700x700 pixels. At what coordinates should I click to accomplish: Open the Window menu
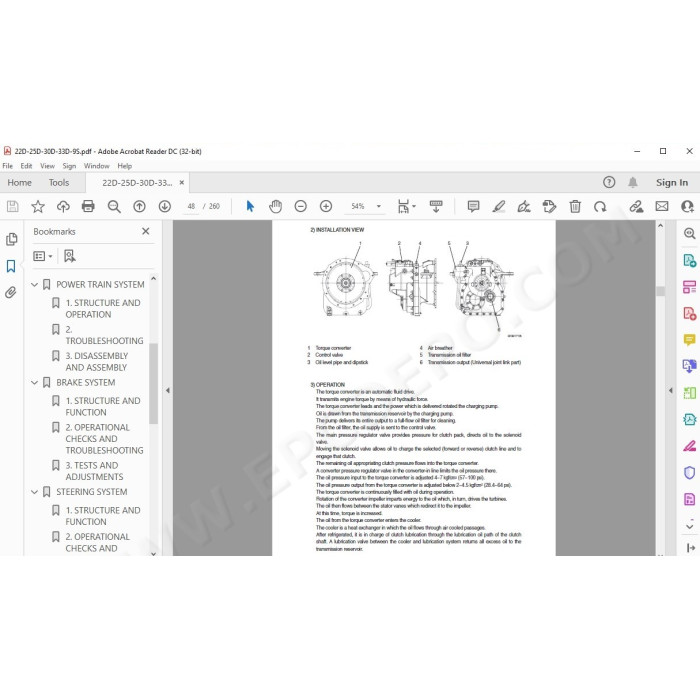(96, 166)
